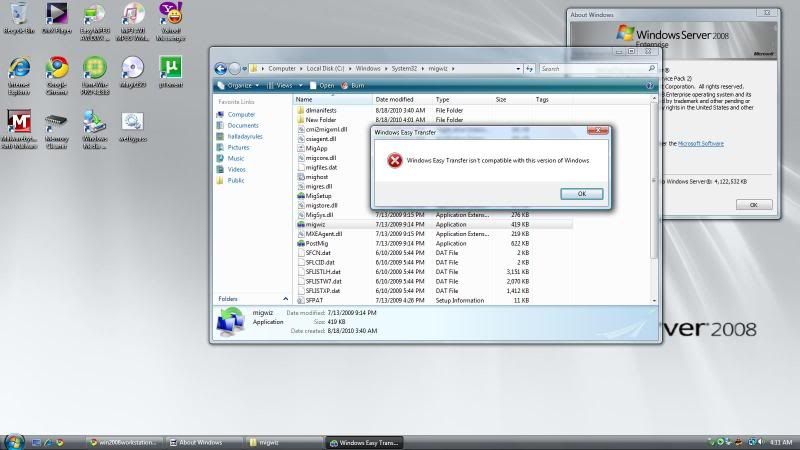
Task: Launch Google Chrome from the desktop
Action: click(x=57, y=74)
